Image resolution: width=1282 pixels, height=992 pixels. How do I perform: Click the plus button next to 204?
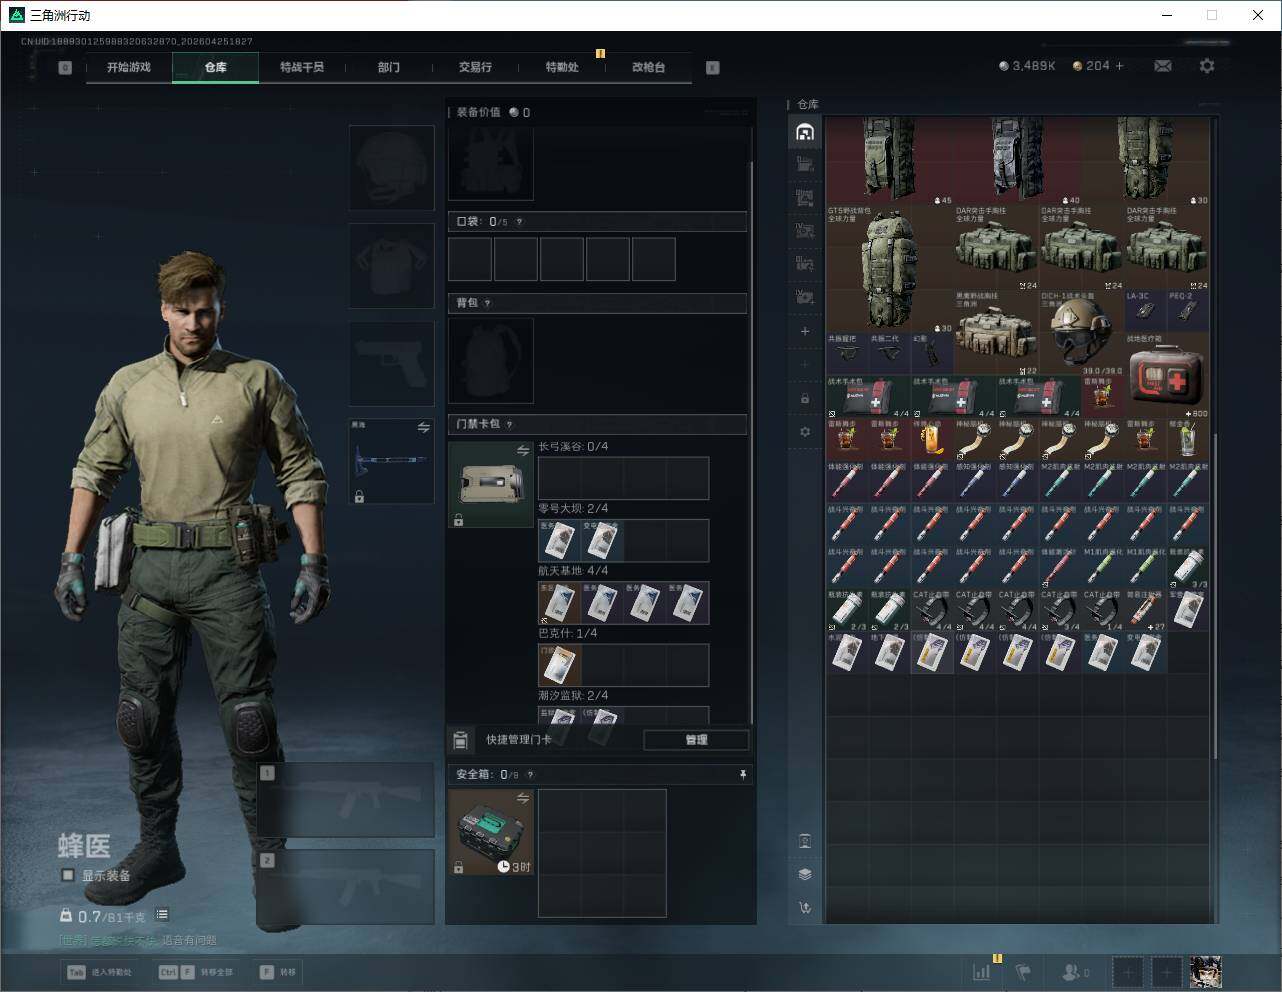coord(1119,66)
